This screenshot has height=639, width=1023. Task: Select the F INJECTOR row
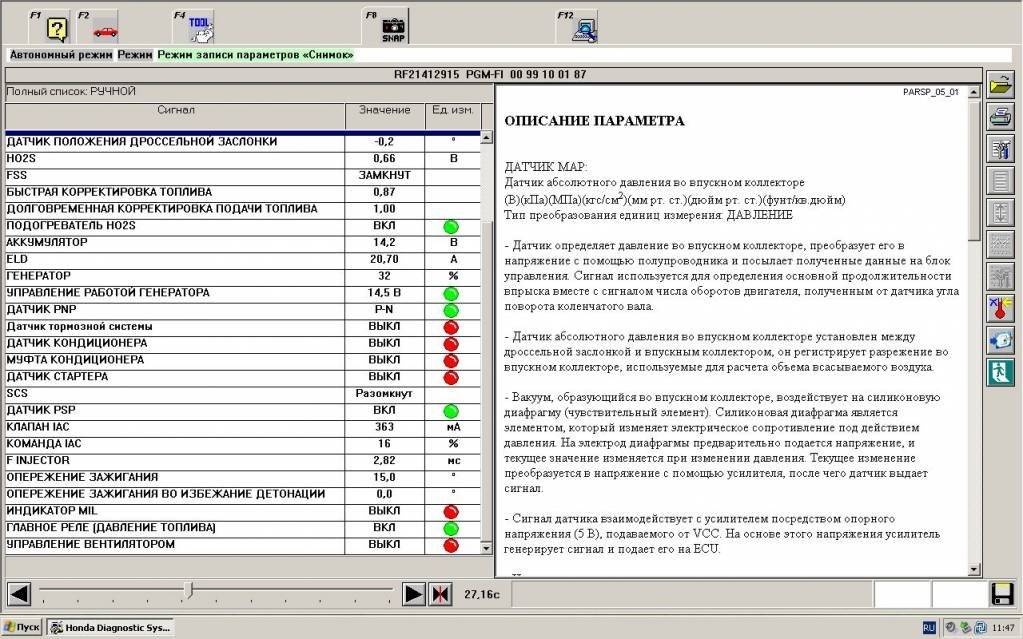point(243,461)
